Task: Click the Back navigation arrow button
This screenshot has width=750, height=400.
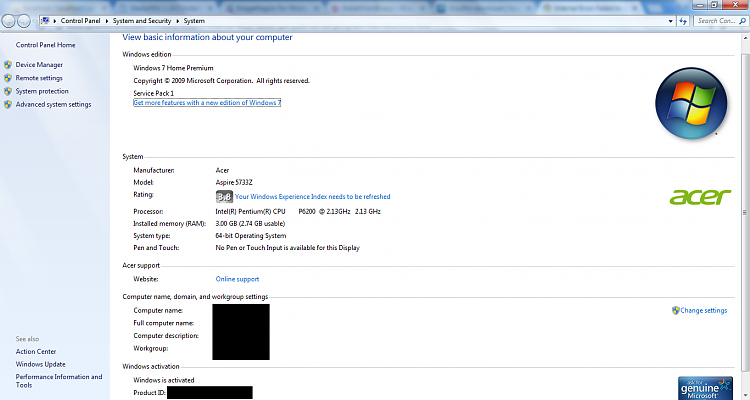Action: pos(9,21)
